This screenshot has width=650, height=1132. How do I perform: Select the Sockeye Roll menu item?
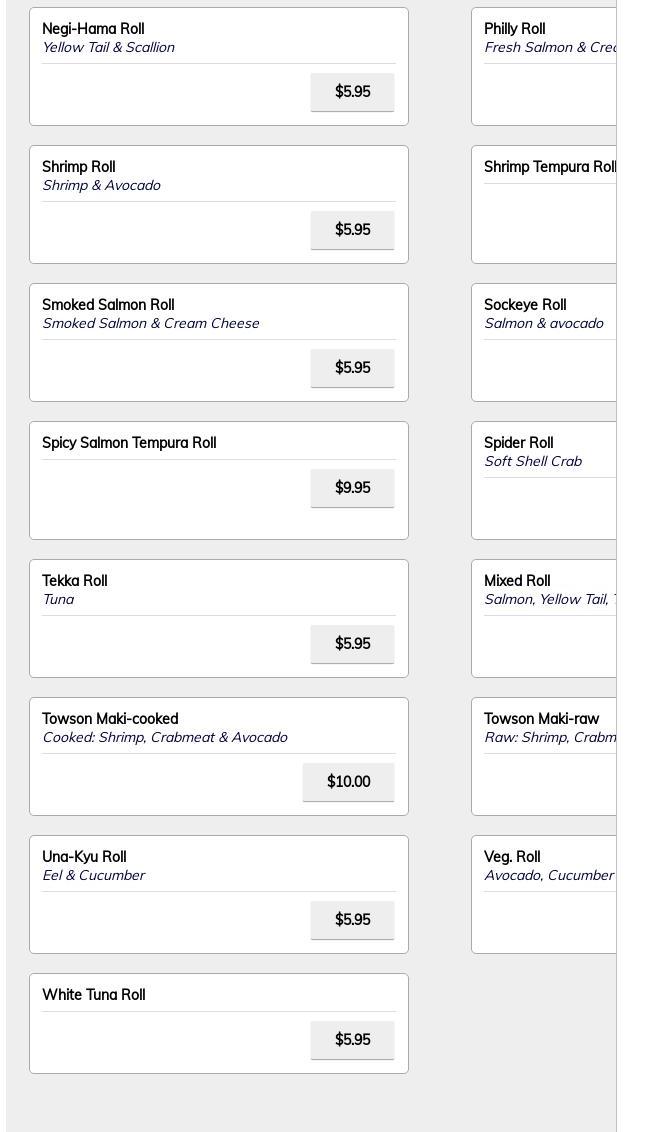[x=544, y=342]
